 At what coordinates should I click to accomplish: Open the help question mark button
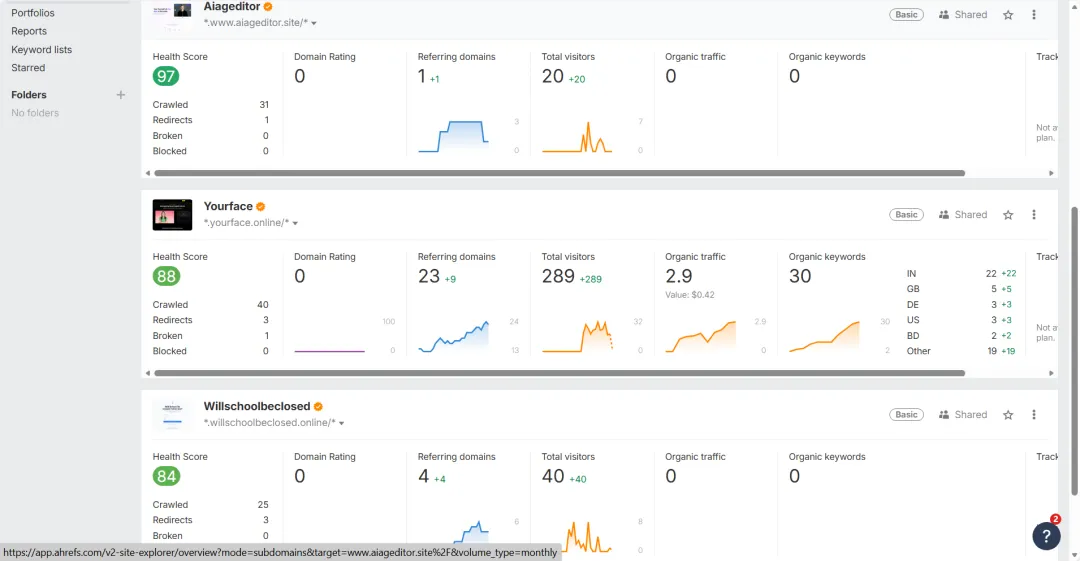coord(1046,536)
